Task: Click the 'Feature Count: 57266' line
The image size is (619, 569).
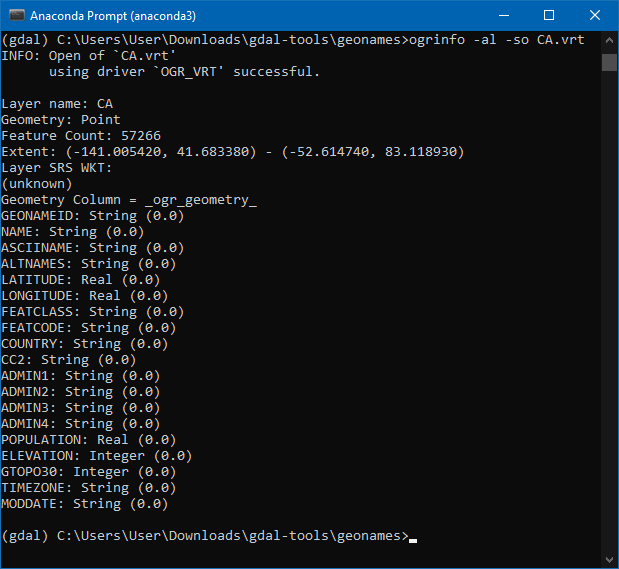Action: click(81, 136)
